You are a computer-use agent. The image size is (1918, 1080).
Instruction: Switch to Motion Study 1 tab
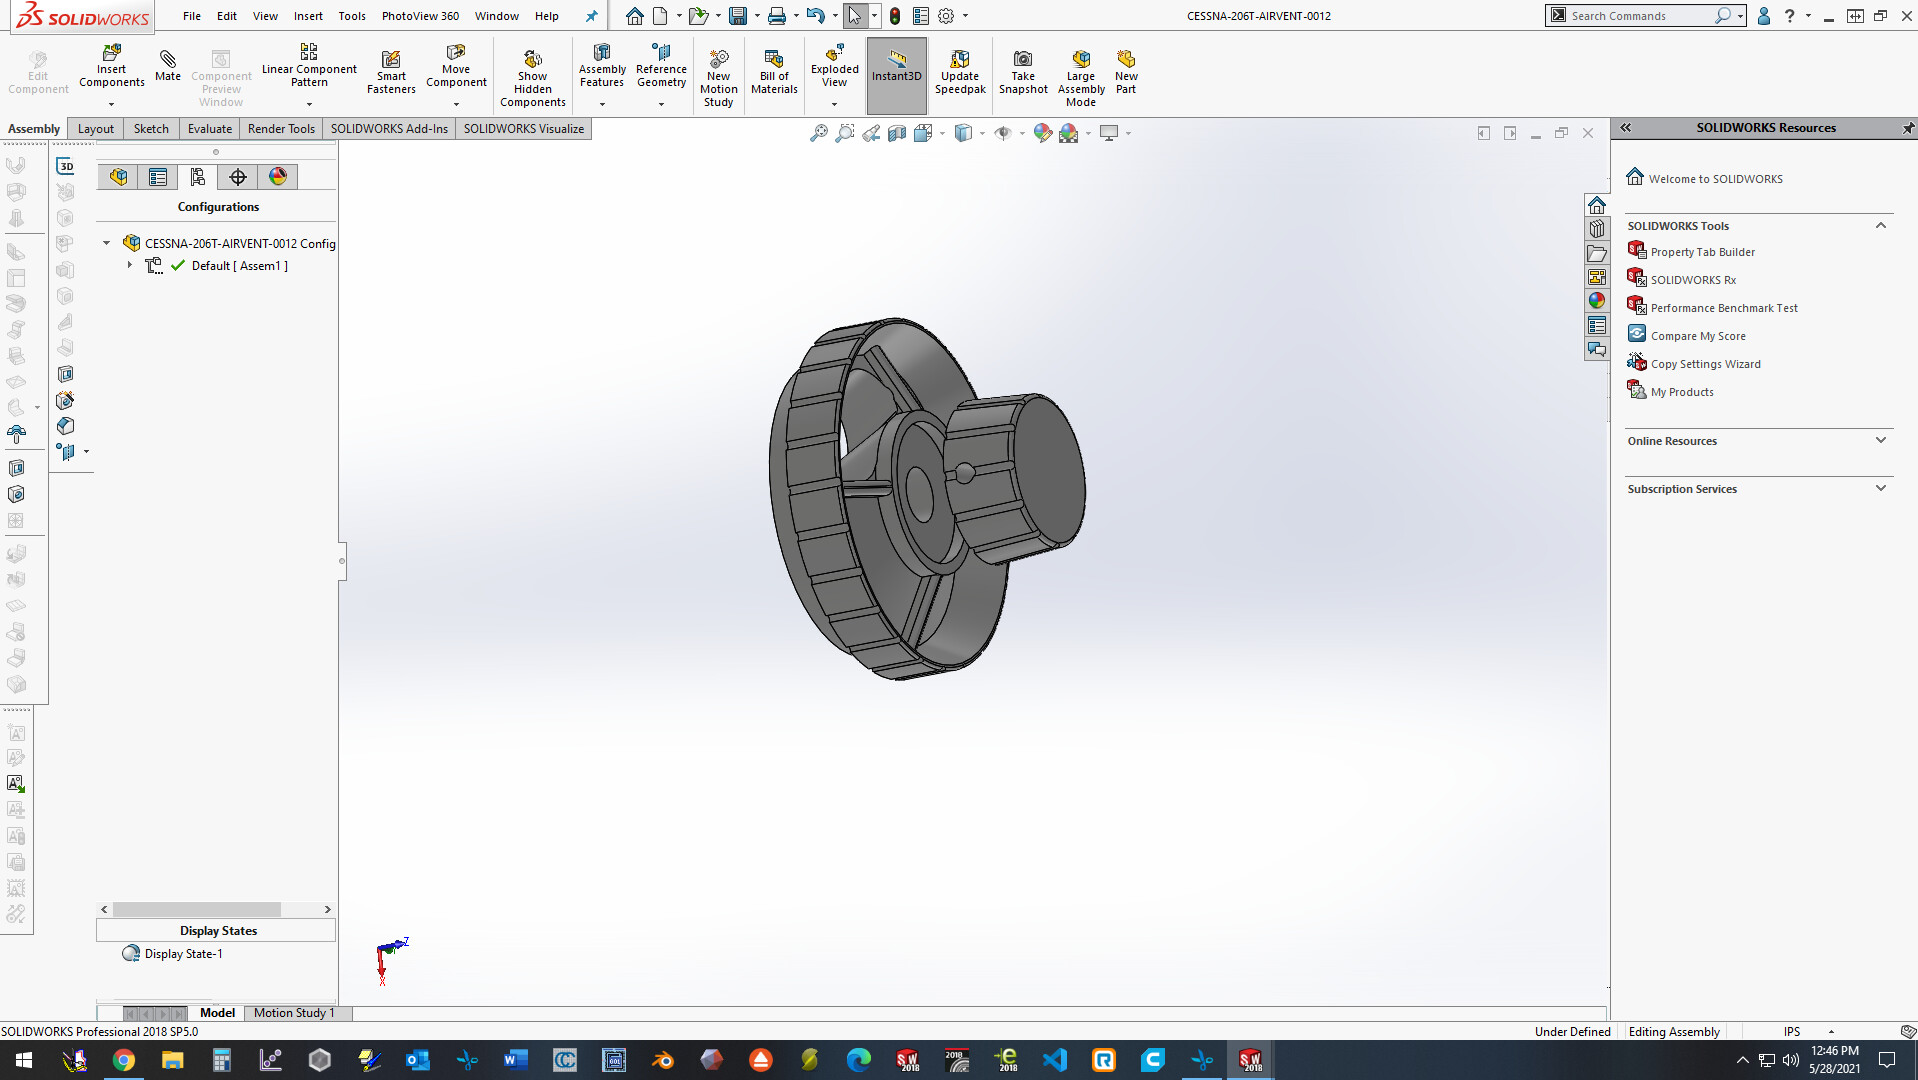coord(294,1013)
